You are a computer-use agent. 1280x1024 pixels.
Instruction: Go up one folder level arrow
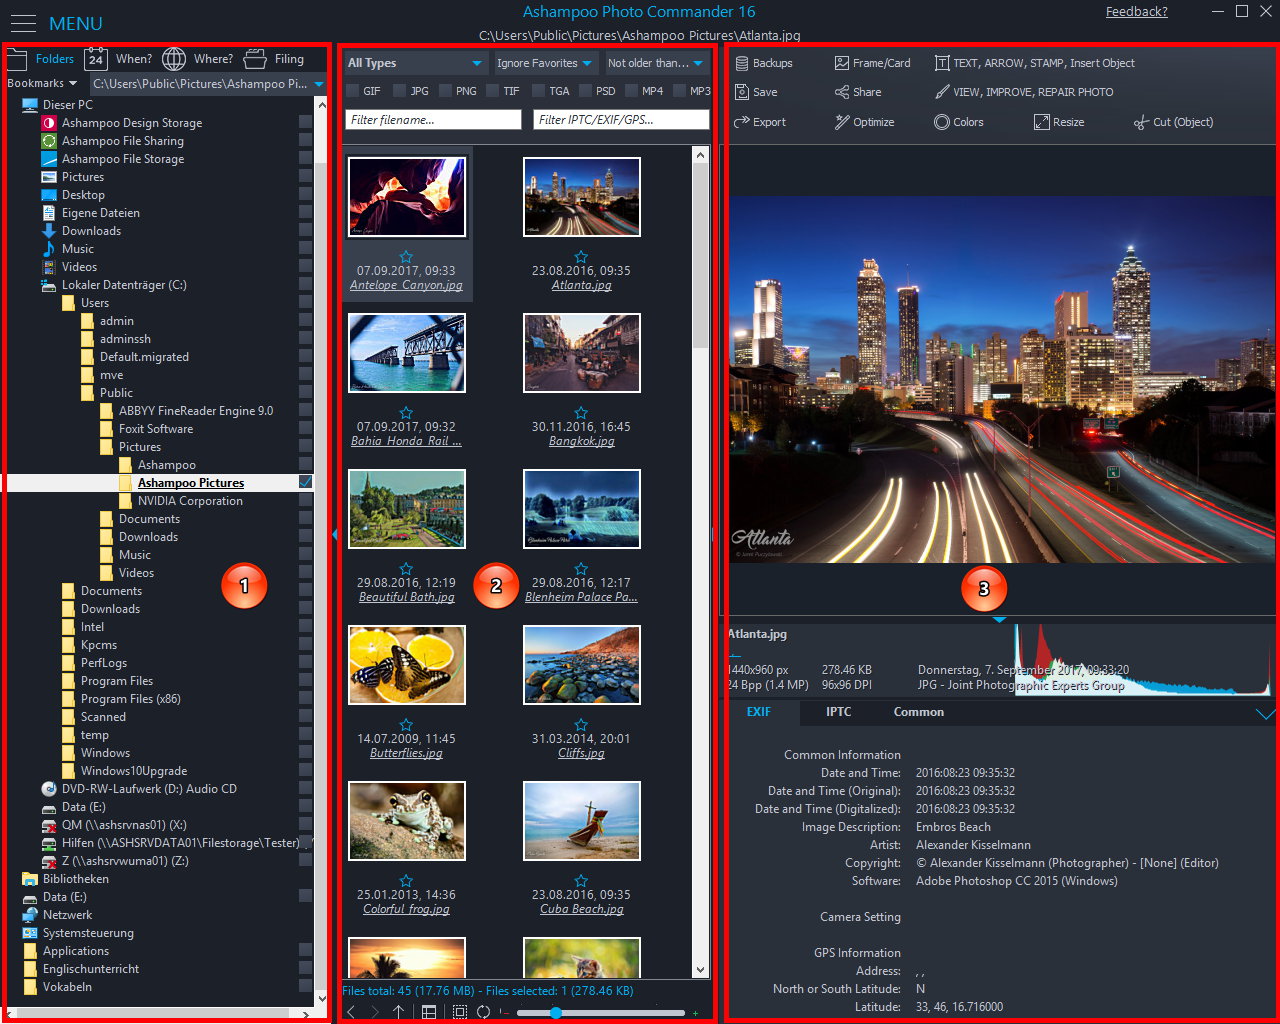point(398,1011)
